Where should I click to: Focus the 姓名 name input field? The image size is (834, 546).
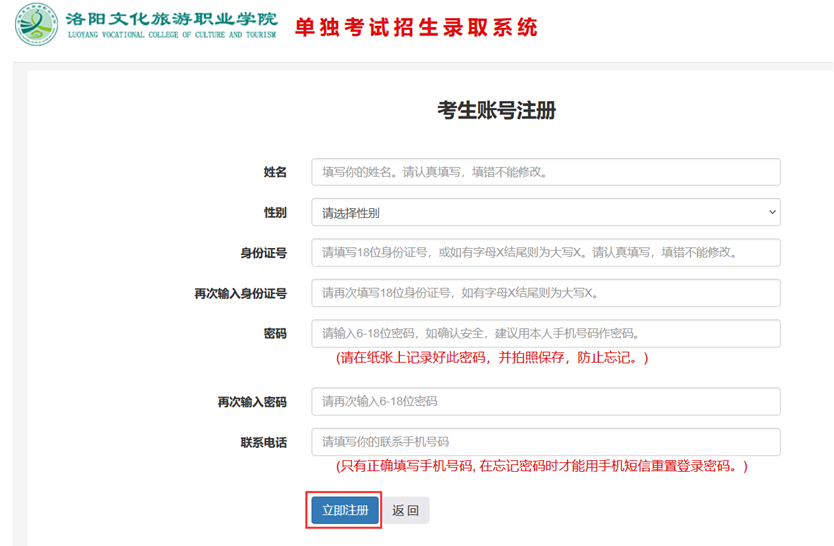point(545,172)
